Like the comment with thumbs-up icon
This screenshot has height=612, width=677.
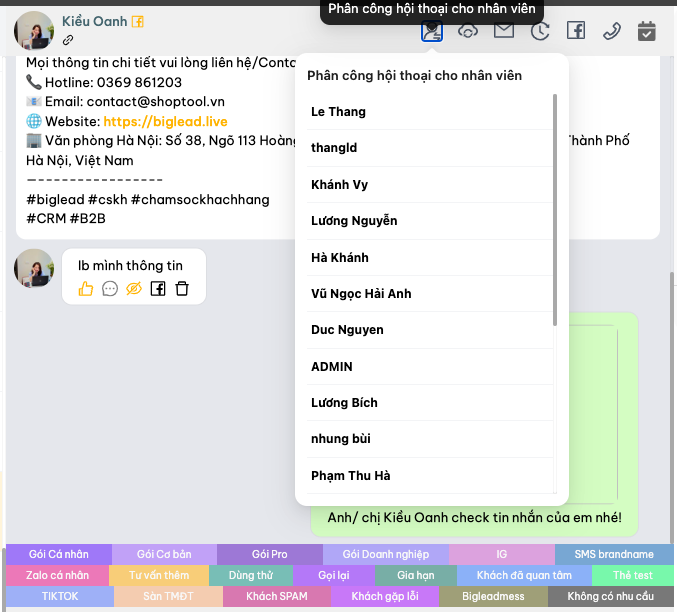pos(86,288)
